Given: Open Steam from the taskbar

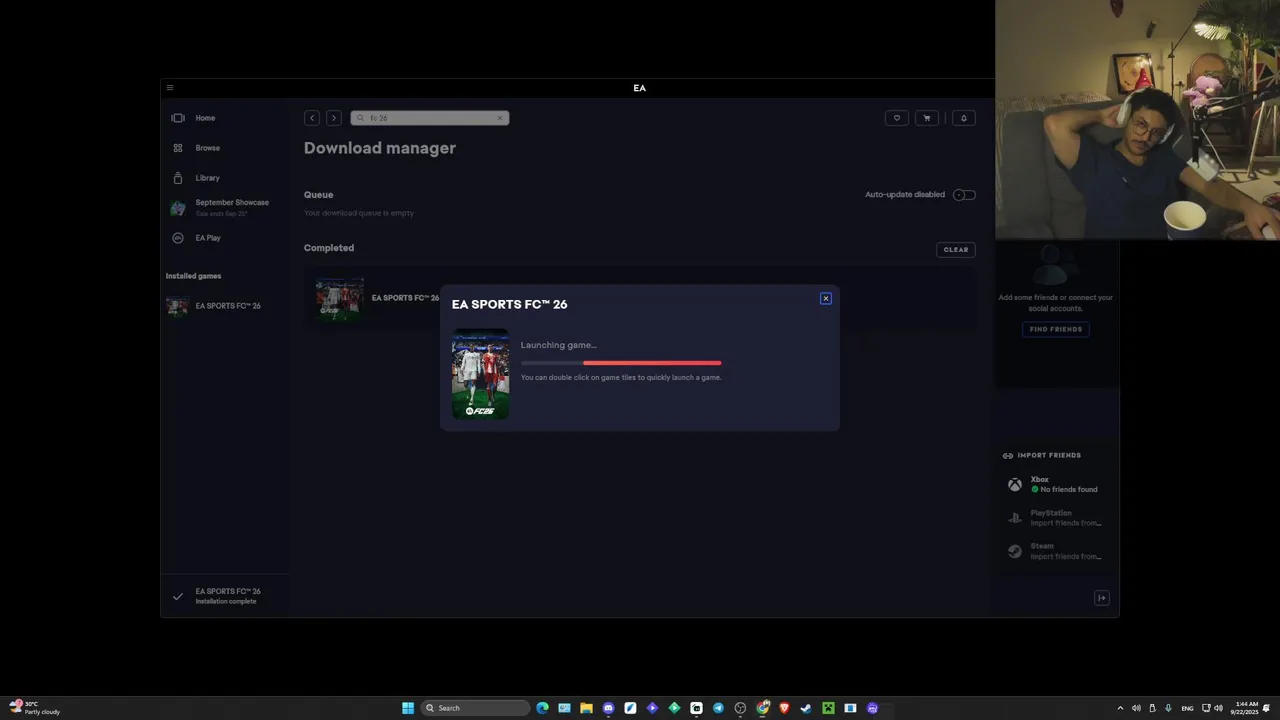Looking at the screenshot, I should [x=806, y=708].
